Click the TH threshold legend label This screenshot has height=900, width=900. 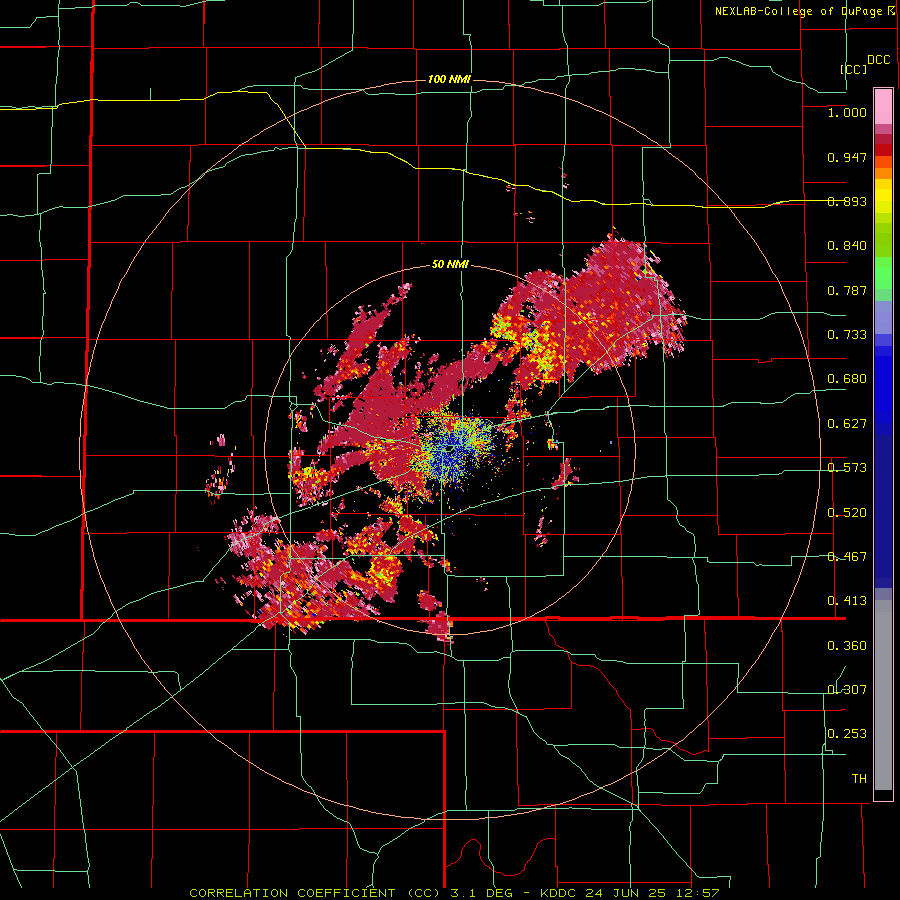point(859,779)
